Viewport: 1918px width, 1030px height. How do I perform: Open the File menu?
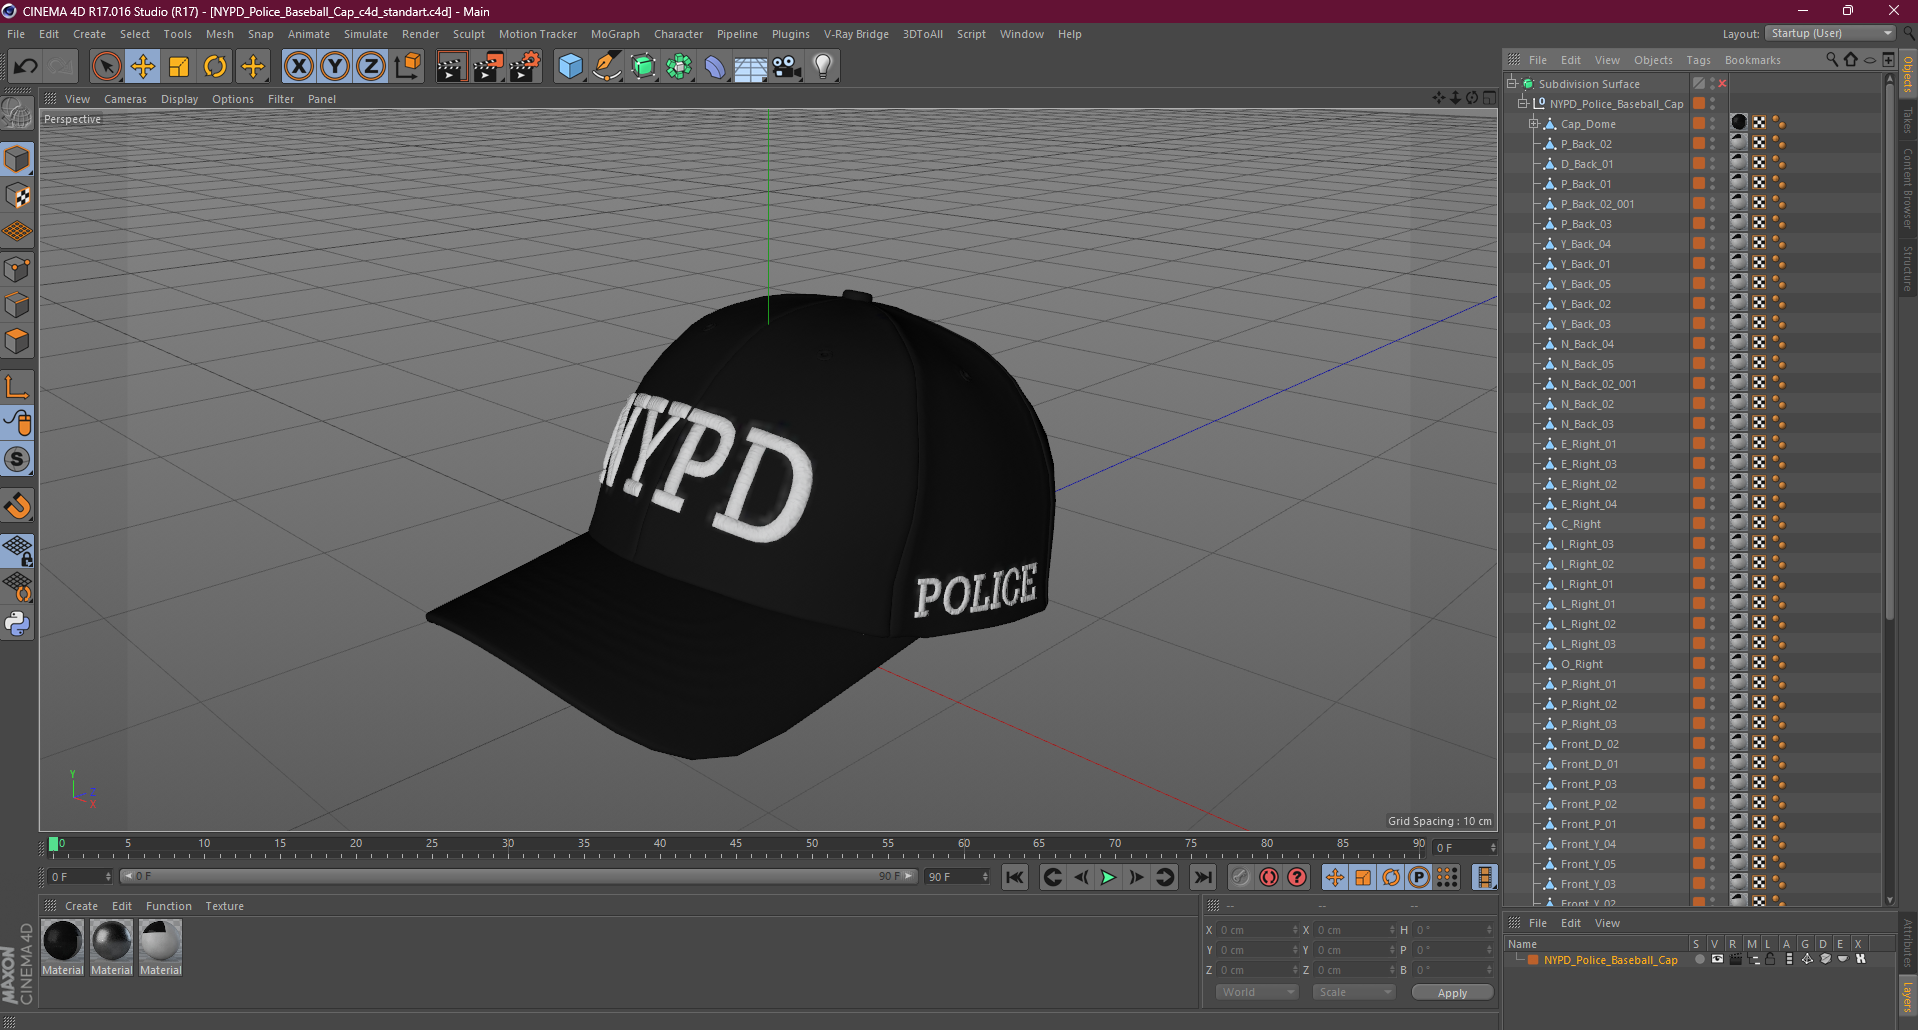[x=16, y=34]
